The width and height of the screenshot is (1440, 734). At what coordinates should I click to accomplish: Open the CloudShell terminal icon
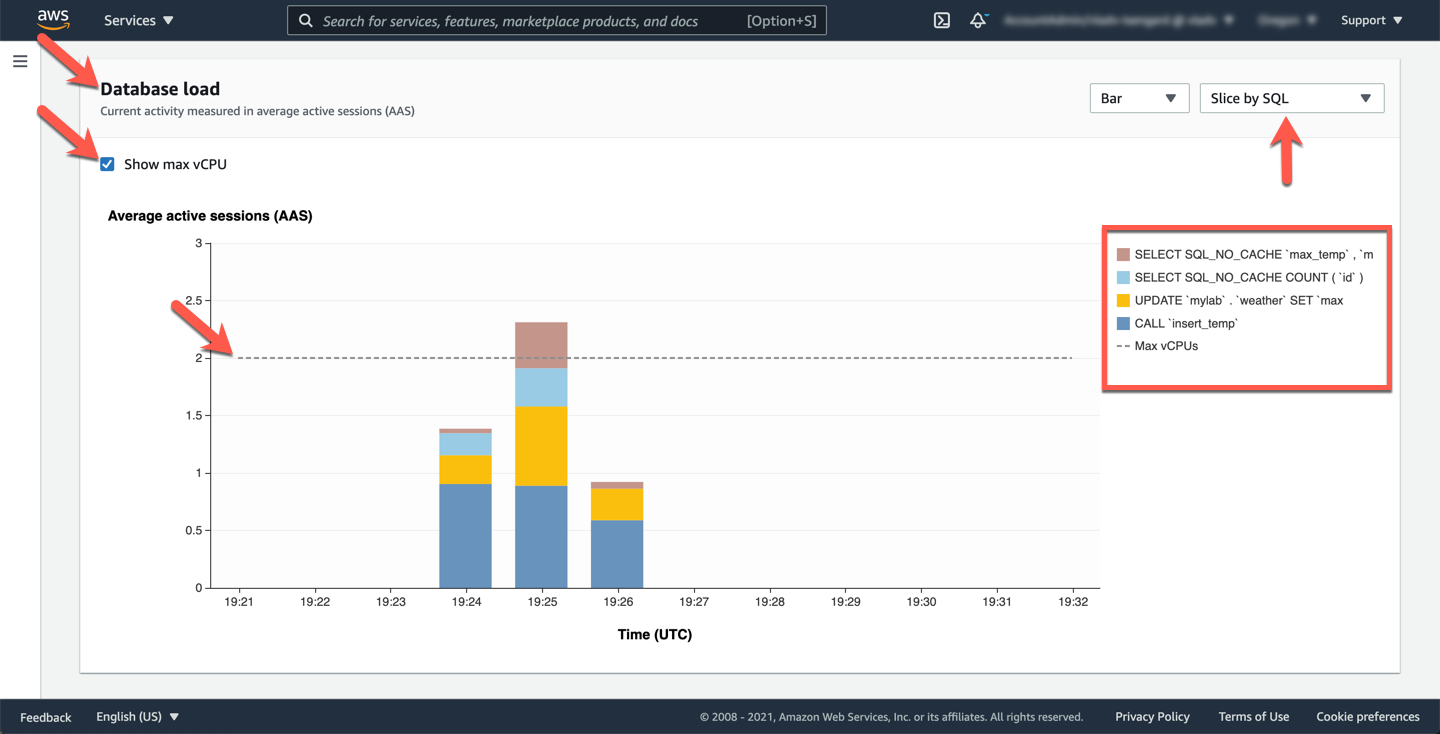point(941,20)
